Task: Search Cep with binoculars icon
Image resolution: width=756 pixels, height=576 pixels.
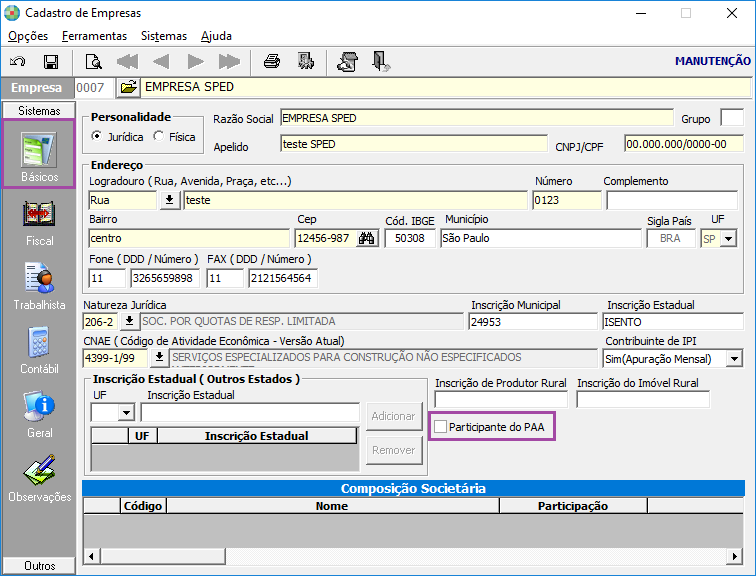Action: [366, 238]
